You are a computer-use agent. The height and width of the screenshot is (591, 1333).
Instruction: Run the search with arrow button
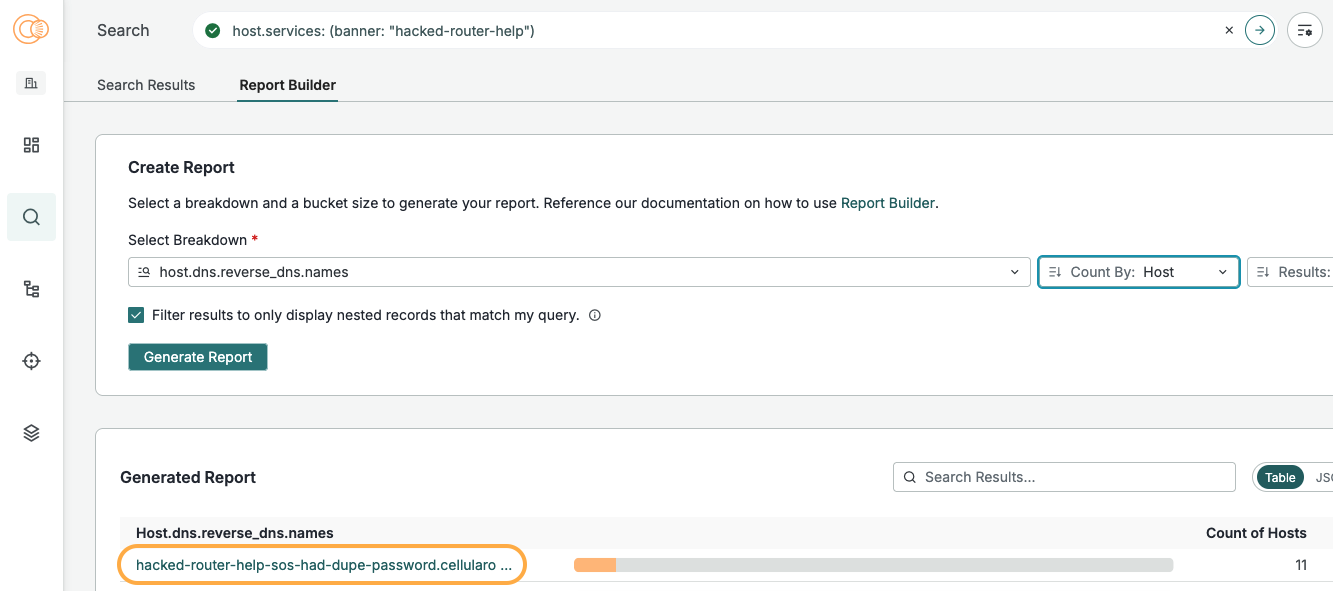pos(1260,31)
